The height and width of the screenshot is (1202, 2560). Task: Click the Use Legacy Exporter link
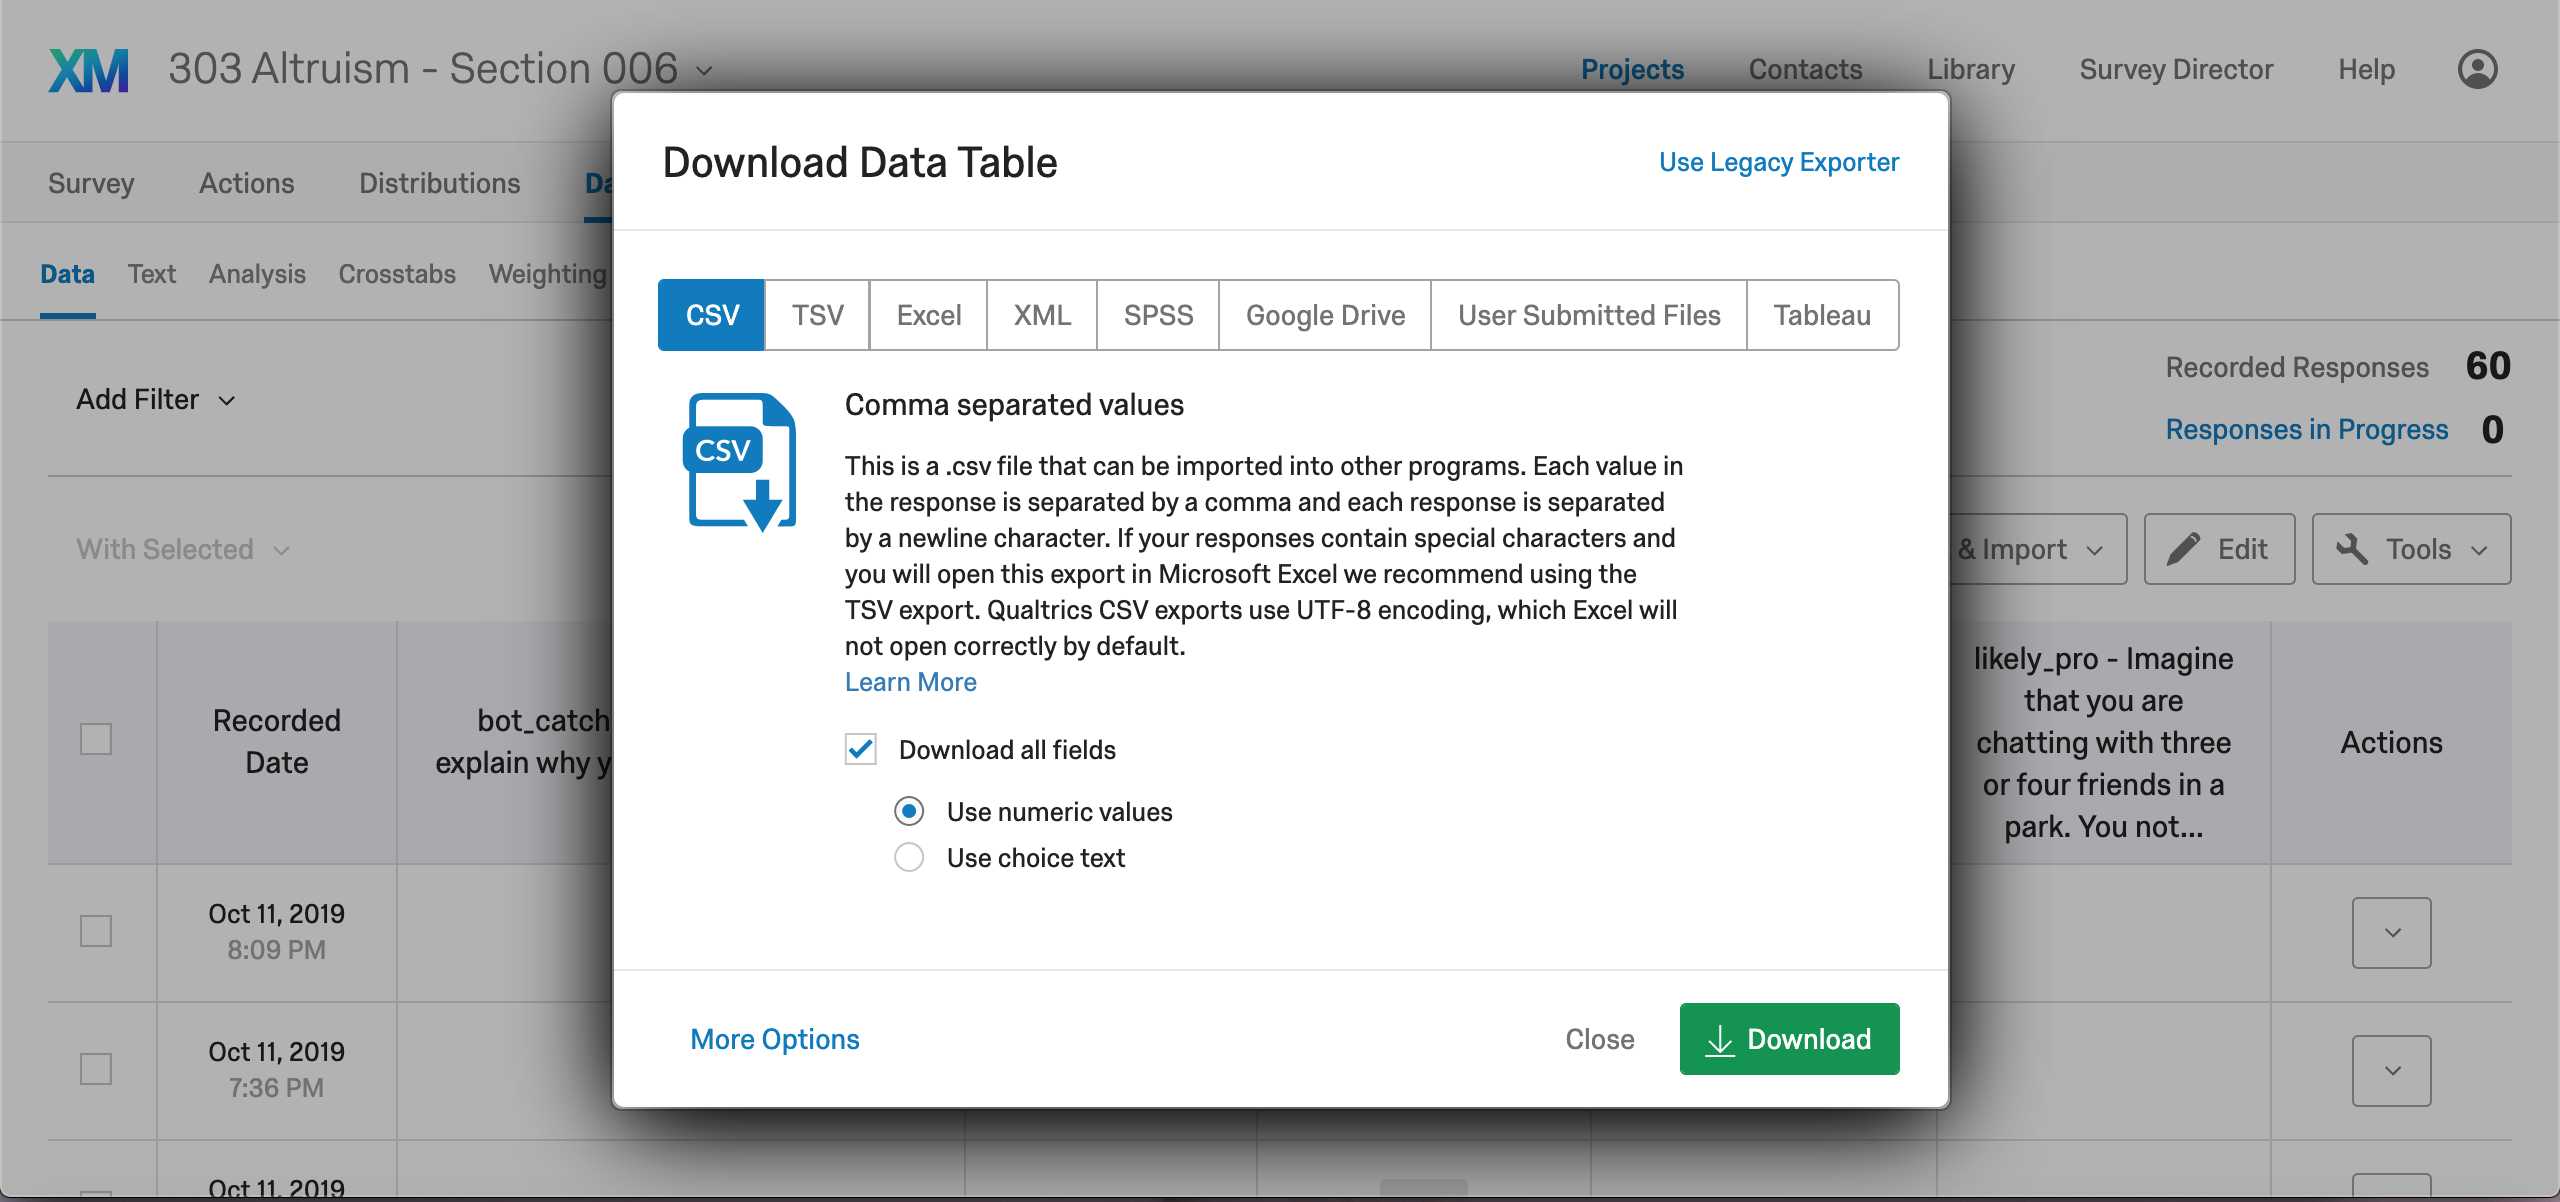click(x=1778, y=160)
